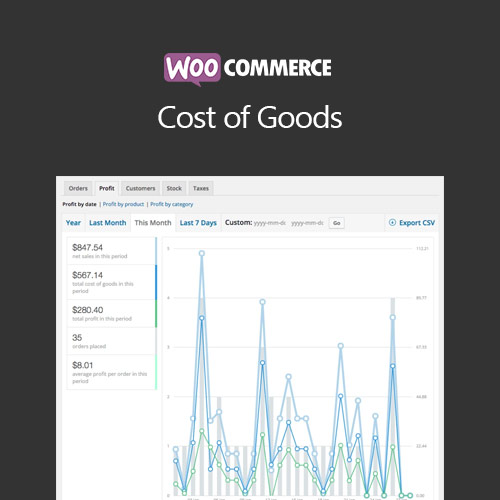Viewport: 500px width, 500px height.
Task: Export the report with Export CSV
Action: tap(412, 223)
